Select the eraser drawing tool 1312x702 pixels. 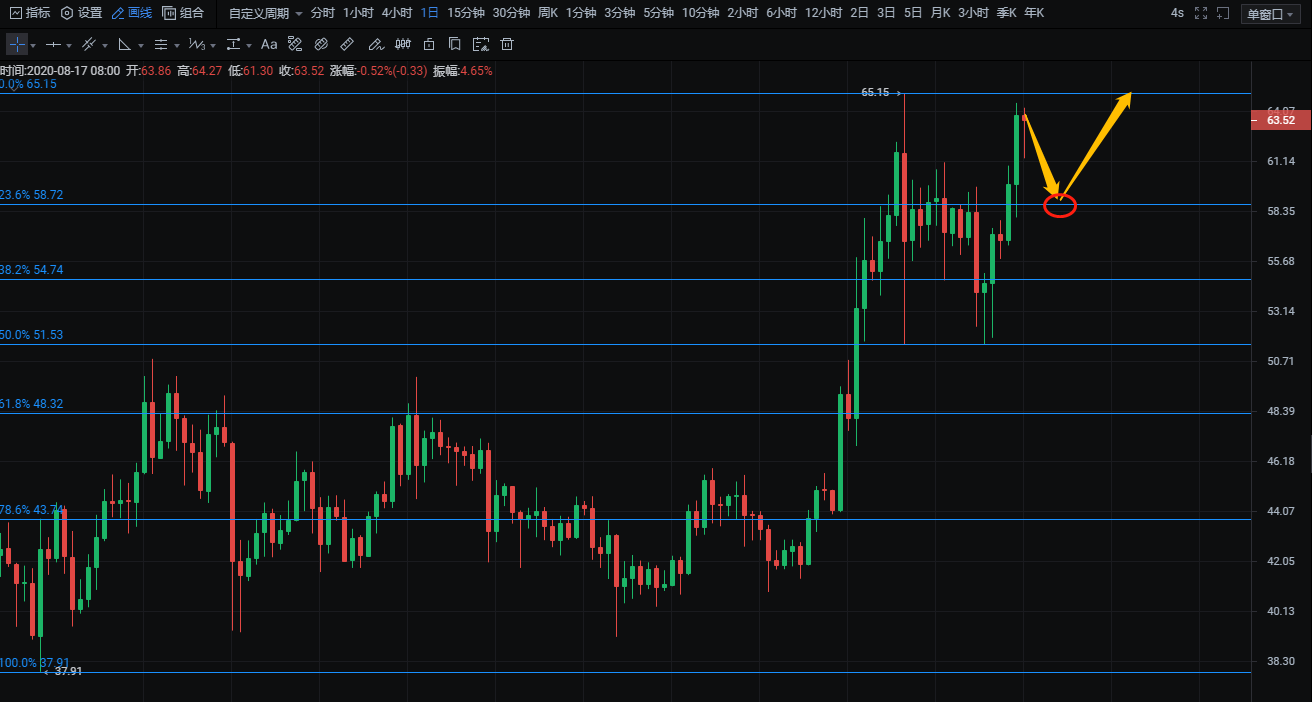click(x=321, y=45)
